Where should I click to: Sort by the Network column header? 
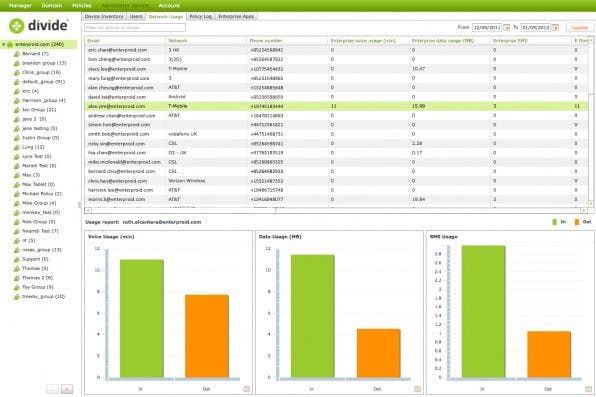pos(206,41)
